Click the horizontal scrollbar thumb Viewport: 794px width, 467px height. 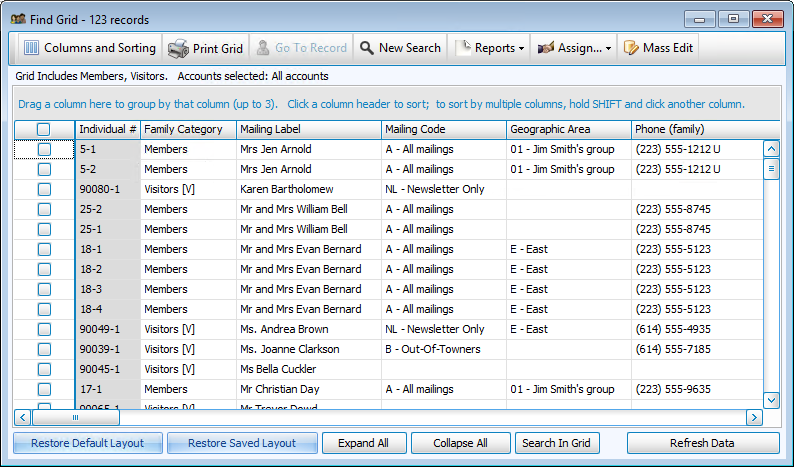75,417
